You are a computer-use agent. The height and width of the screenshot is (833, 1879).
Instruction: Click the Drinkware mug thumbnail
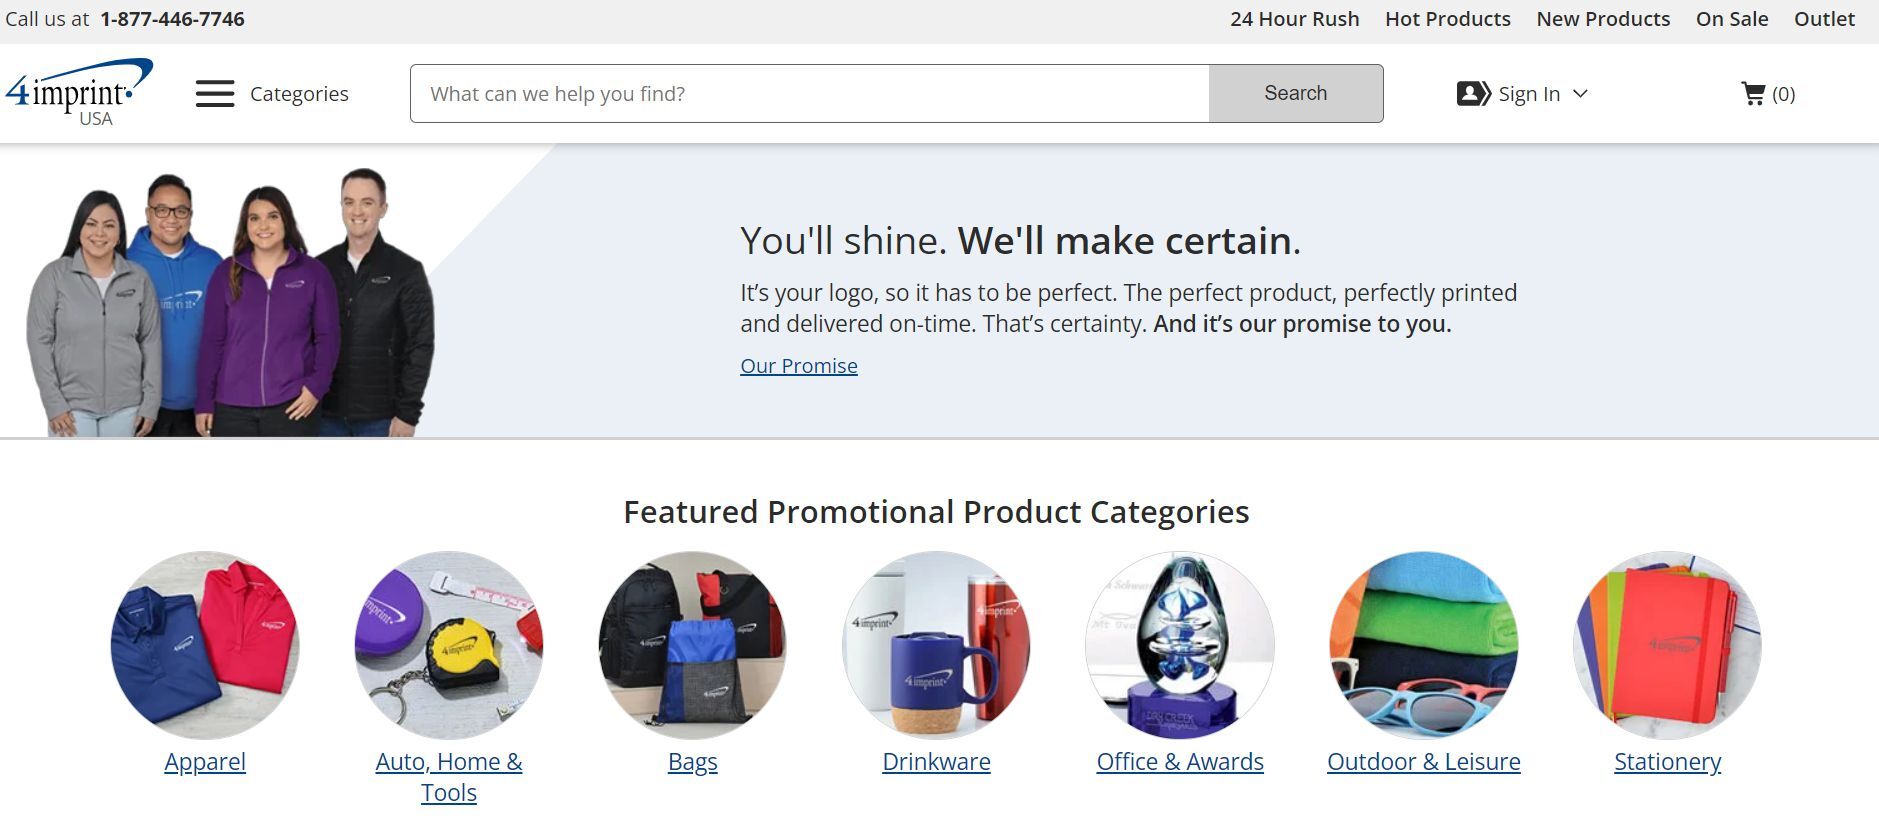[x=936, y=645]
